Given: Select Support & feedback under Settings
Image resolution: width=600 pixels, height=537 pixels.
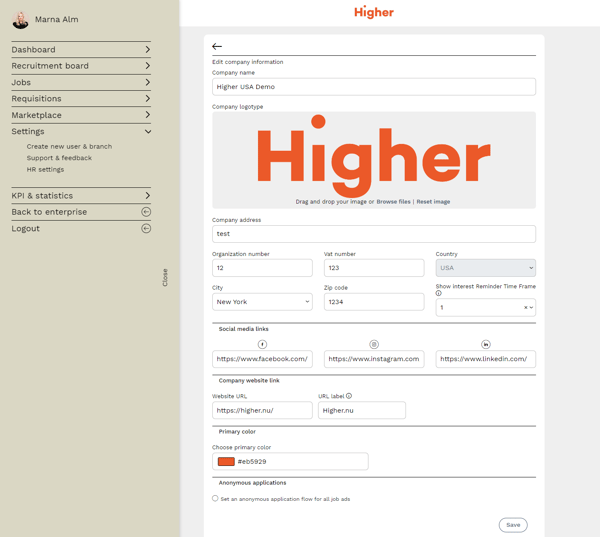Looking at the screenshot, I should [x=59, y=158].
